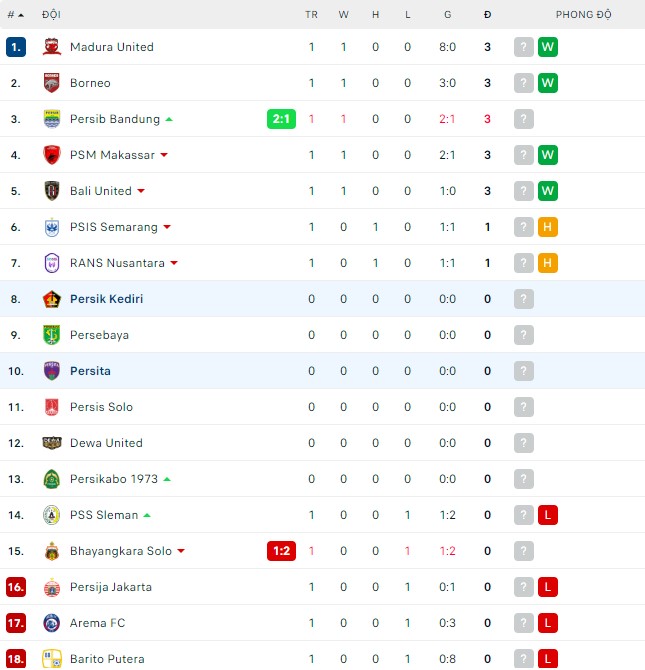Click the Arema FC team crest

pyautogui.click(x=52, y=623)
